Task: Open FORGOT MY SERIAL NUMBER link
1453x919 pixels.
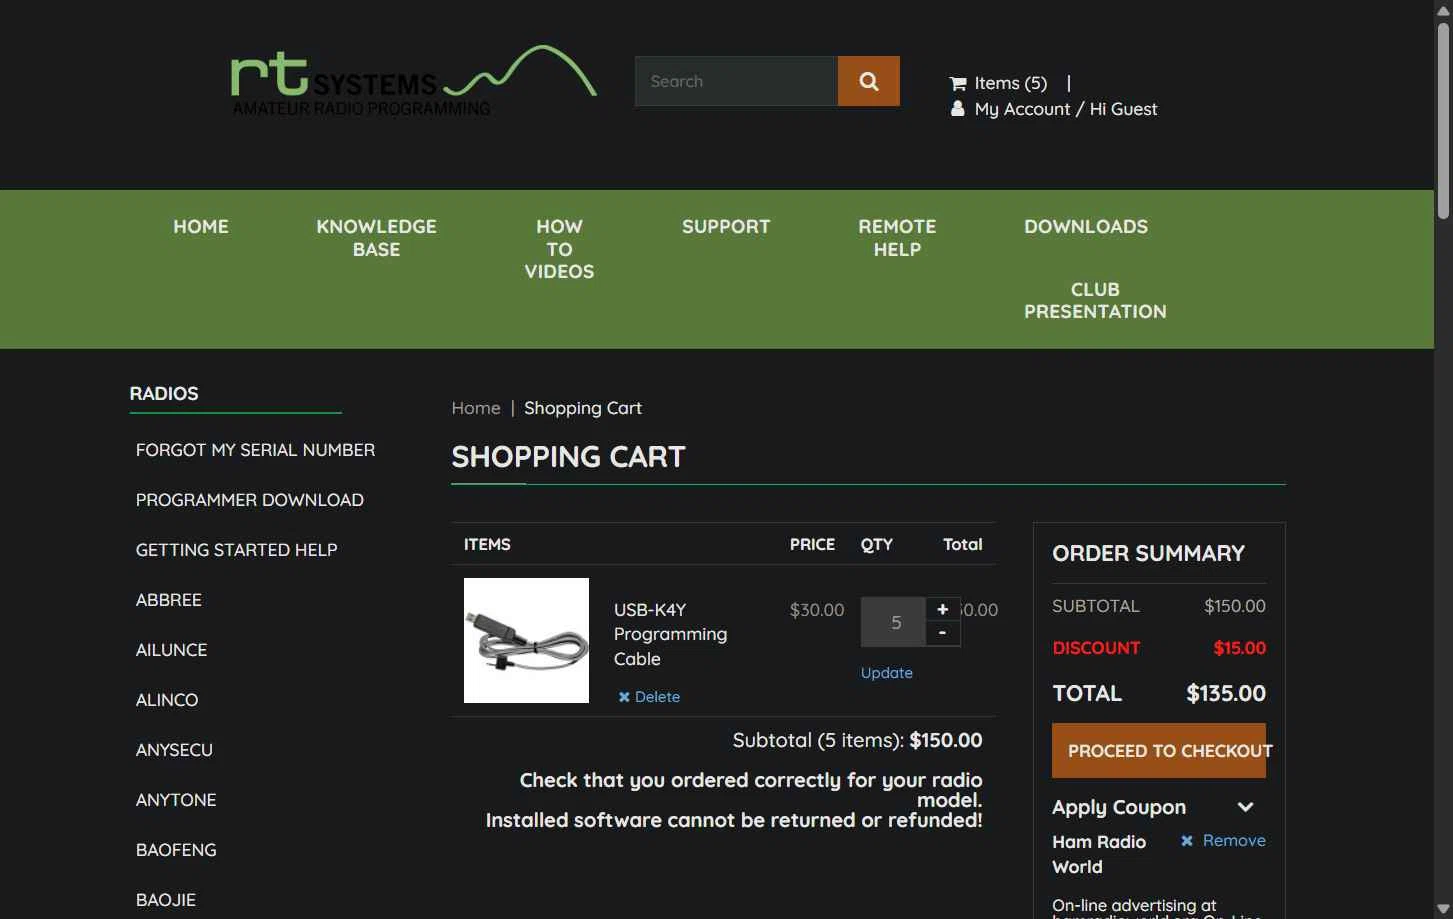Action: [x=255, y=450]
